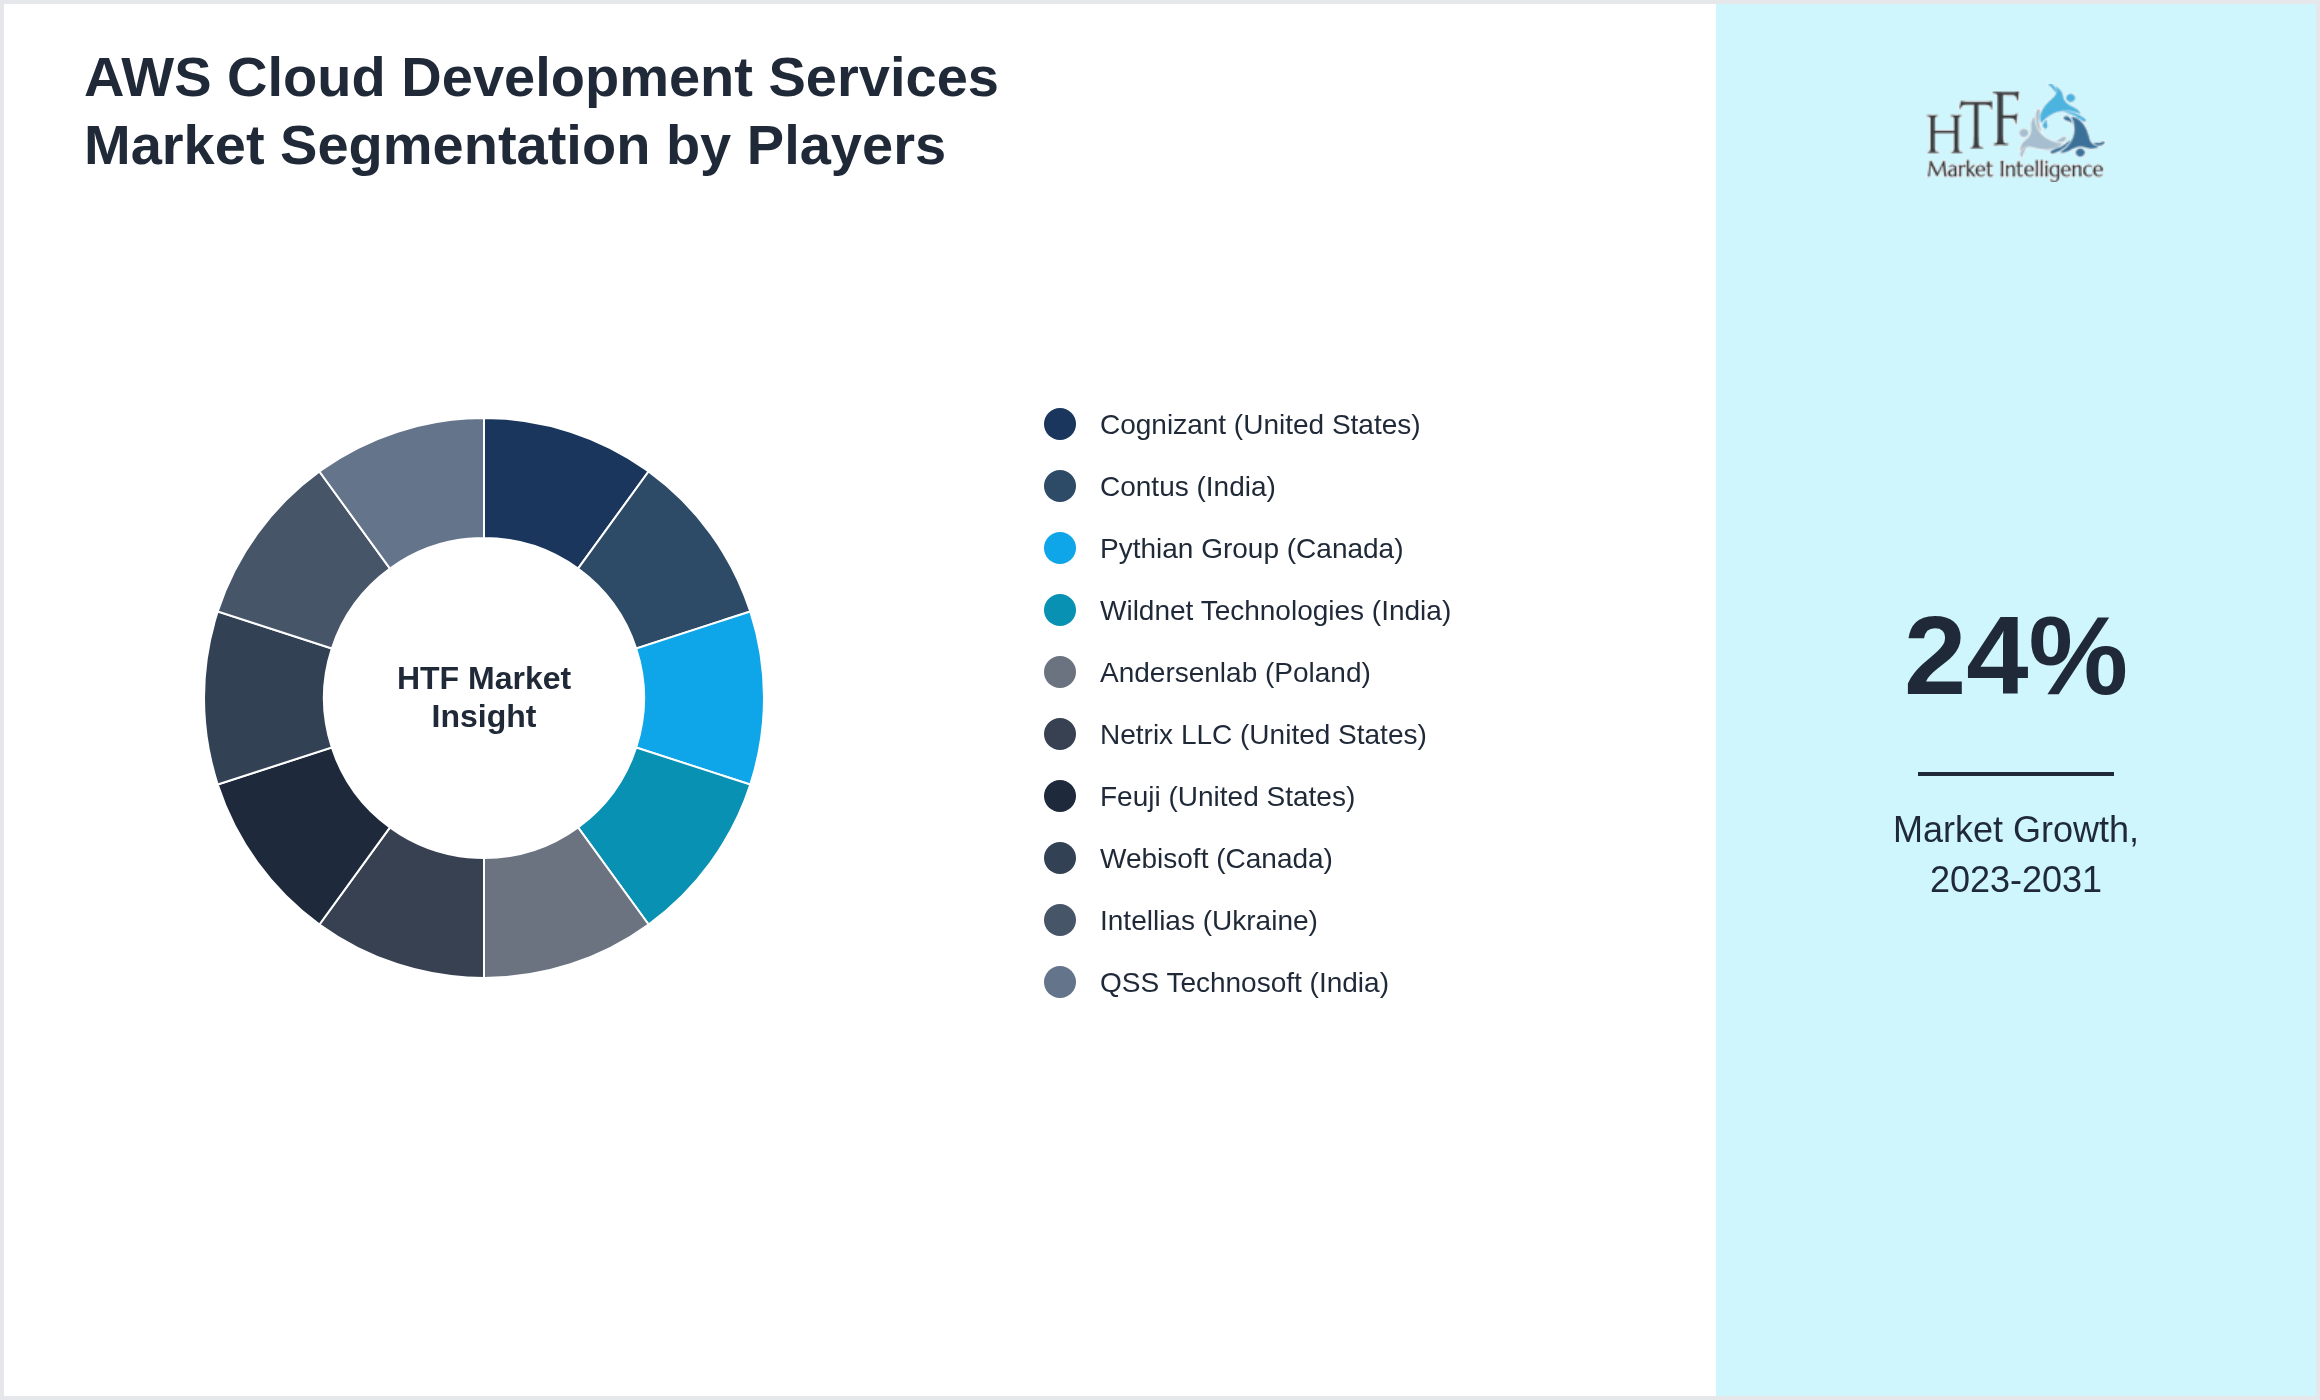
Task: Click the bright blue Pythian Group donut slice
Action: click(704, 698)
